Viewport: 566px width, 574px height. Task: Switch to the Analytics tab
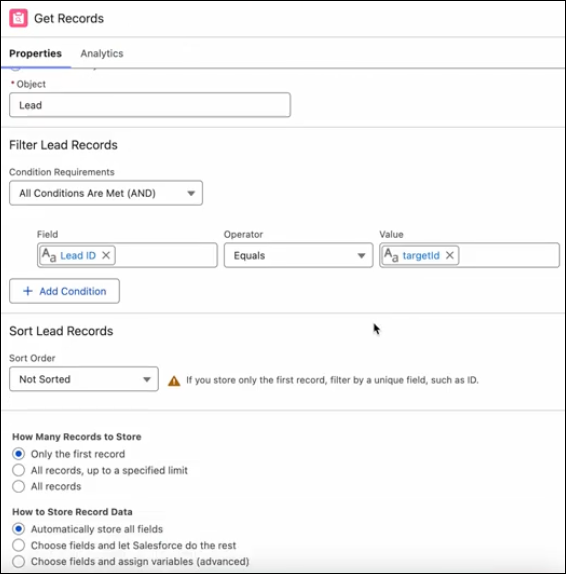pyautogui.click(x=102, y=53)
